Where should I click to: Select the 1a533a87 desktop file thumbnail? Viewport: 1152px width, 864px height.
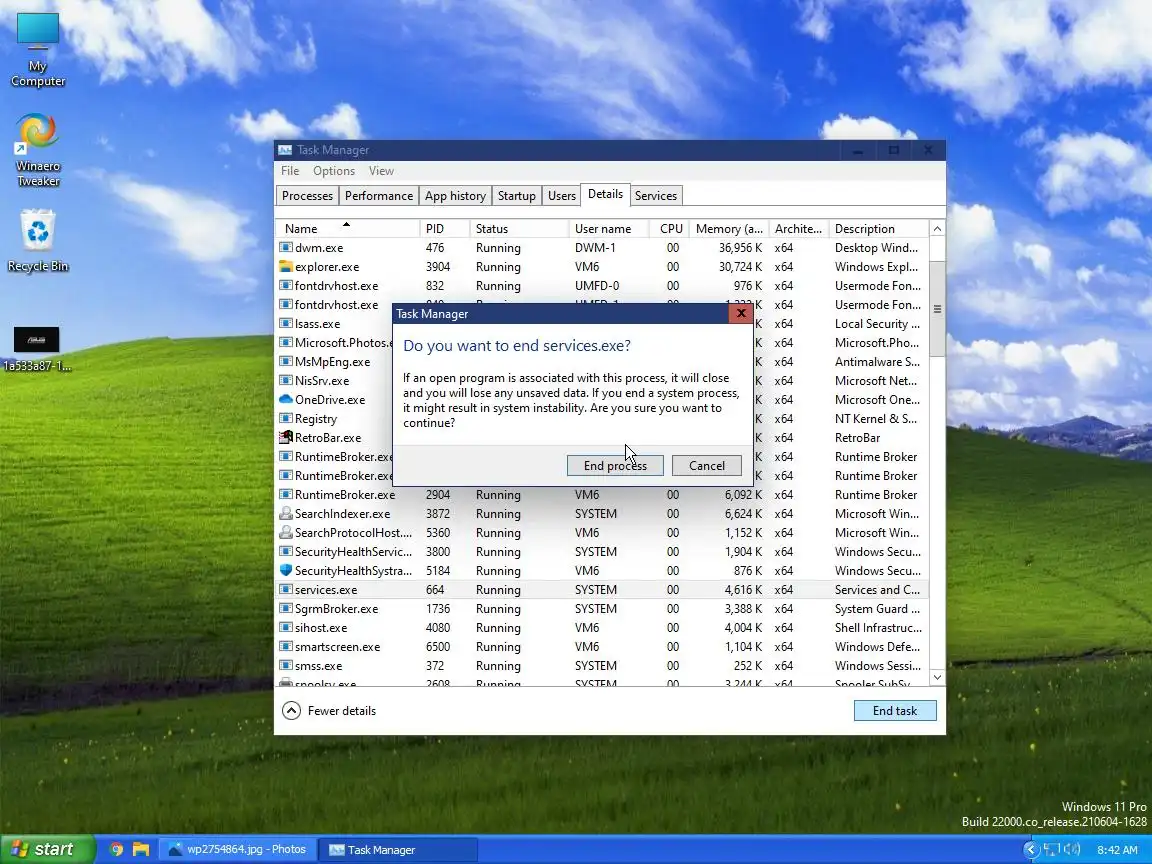(x=37, y=349)
